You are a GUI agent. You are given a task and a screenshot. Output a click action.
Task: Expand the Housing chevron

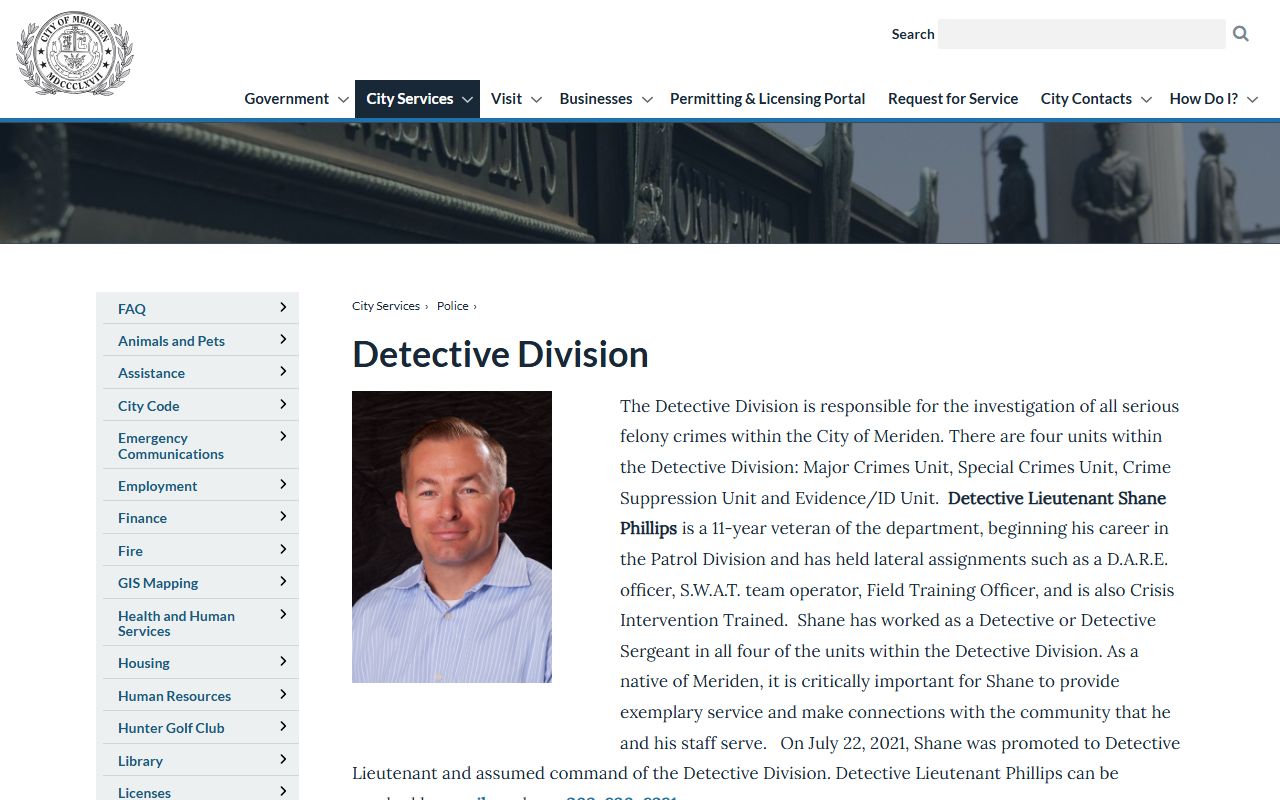pos(283,661)
